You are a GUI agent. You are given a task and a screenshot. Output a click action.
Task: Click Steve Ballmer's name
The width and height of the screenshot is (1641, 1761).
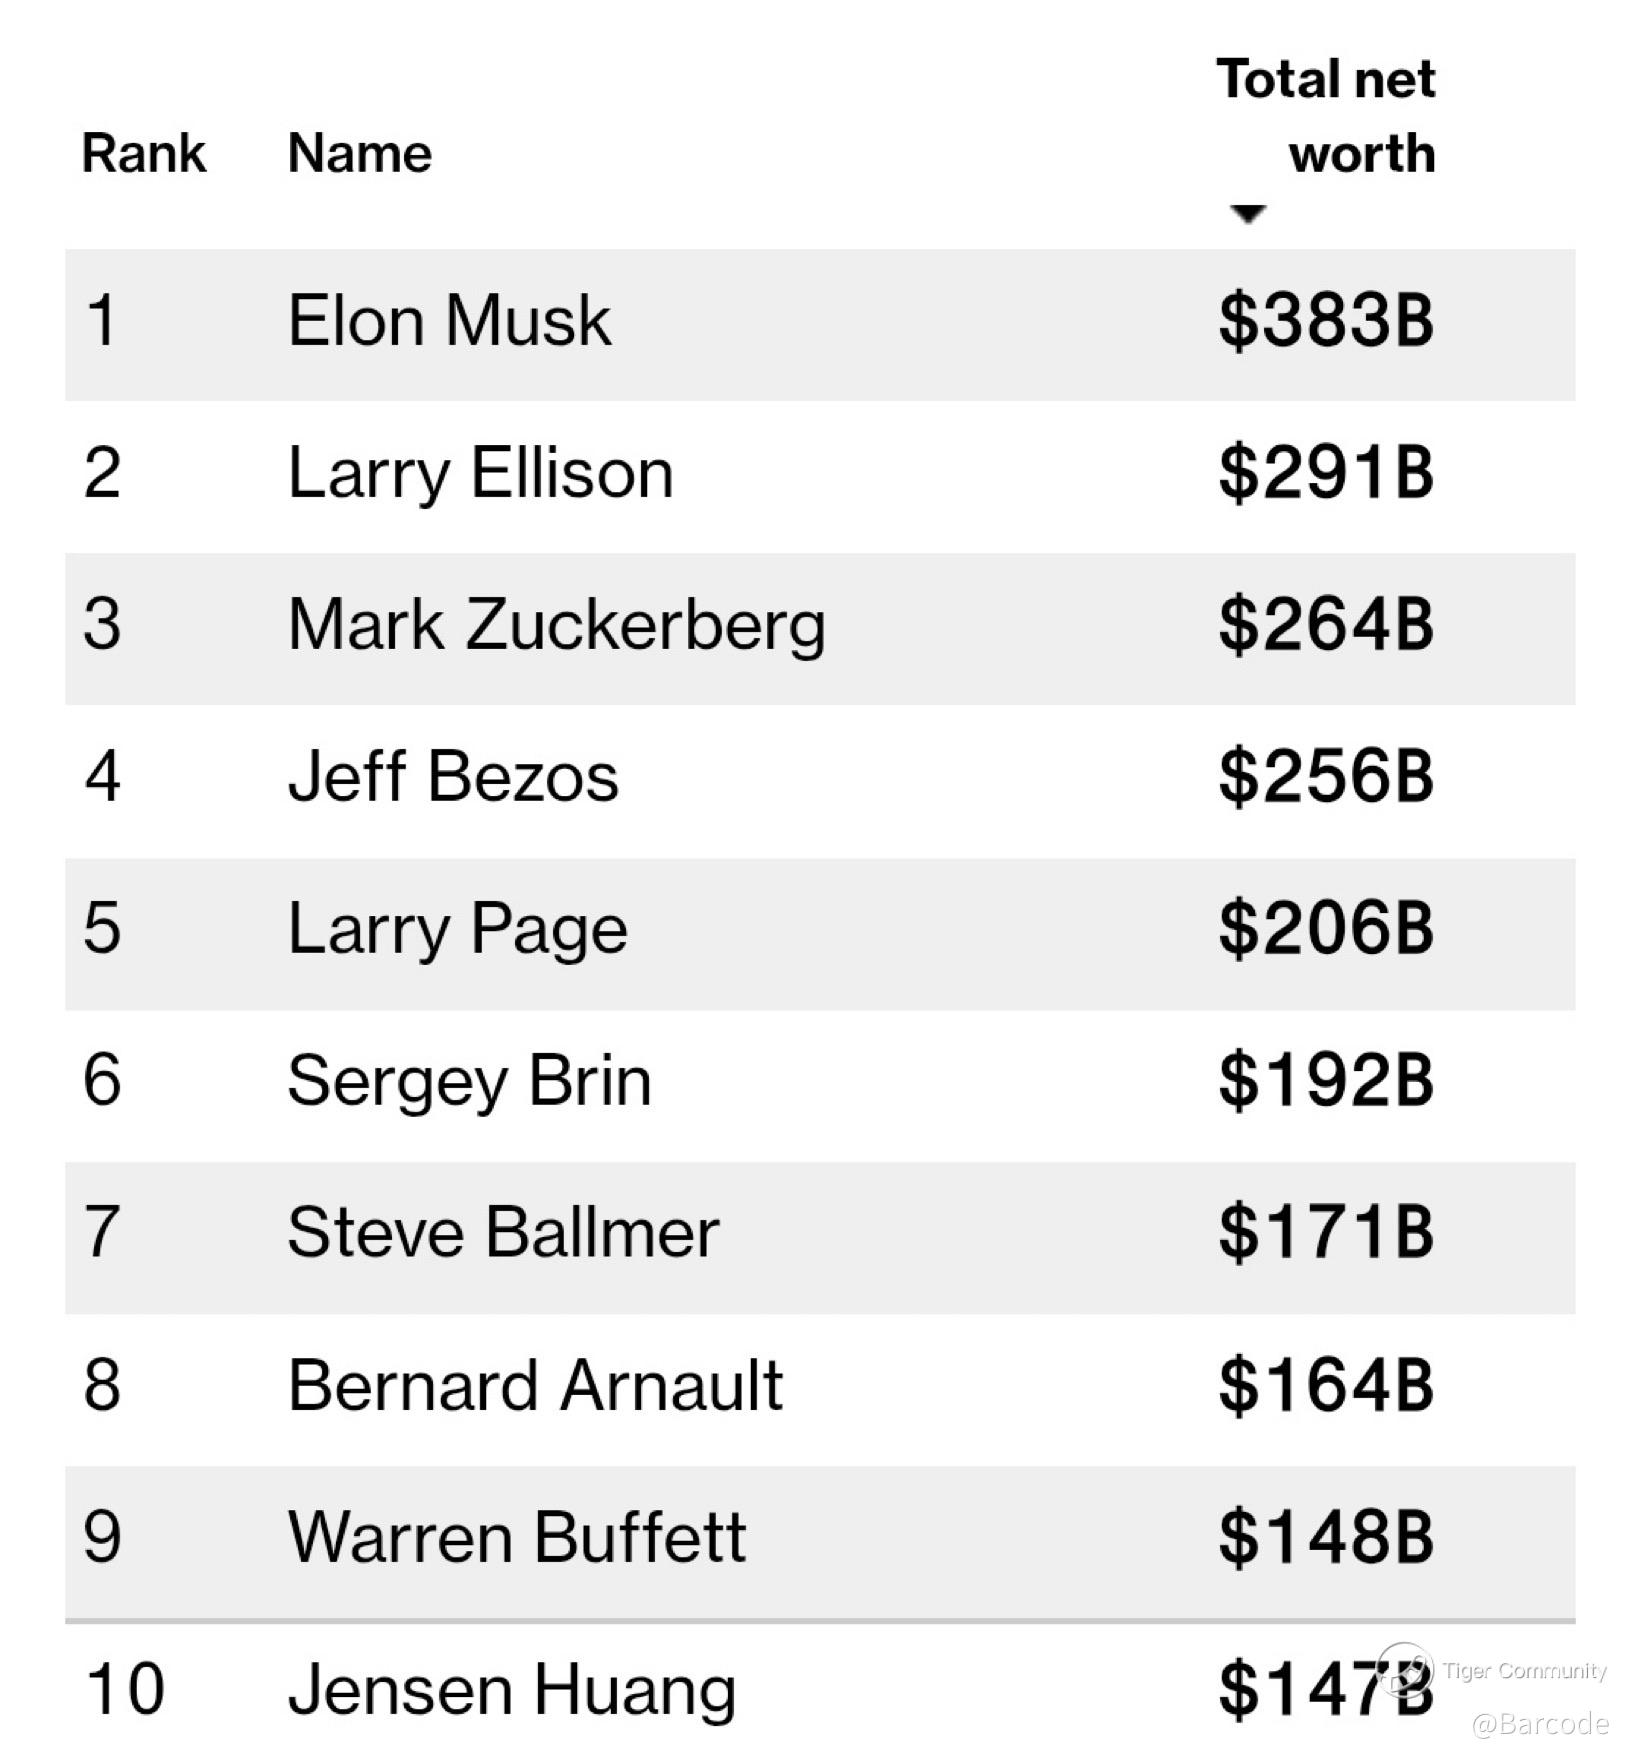click(x=503, y=1233)
